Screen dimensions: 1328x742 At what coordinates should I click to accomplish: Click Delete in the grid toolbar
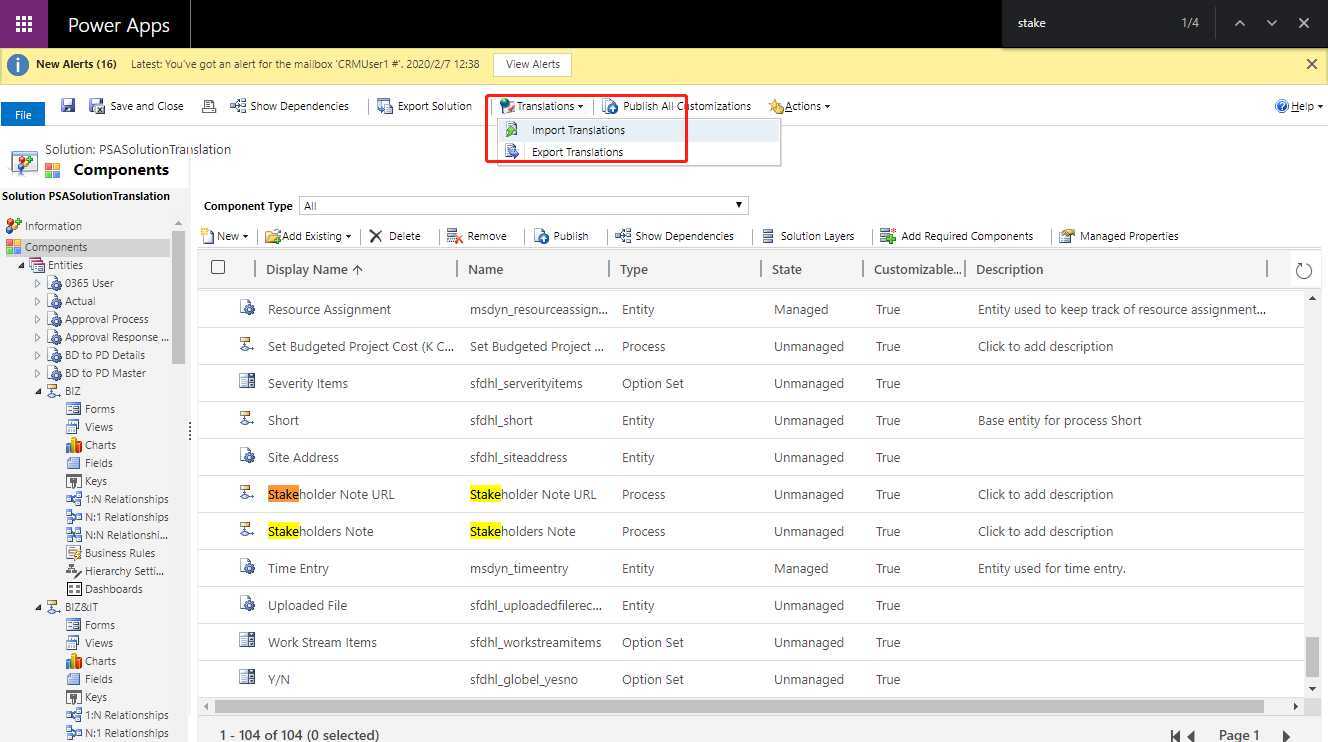(395, 236)
